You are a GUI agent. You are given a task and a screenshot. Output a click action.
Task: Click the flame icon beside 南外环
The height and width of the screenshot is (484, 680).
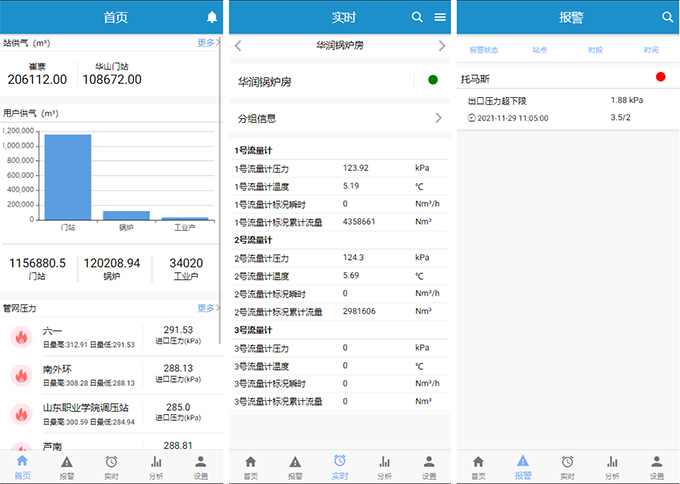tap(20, 375)
